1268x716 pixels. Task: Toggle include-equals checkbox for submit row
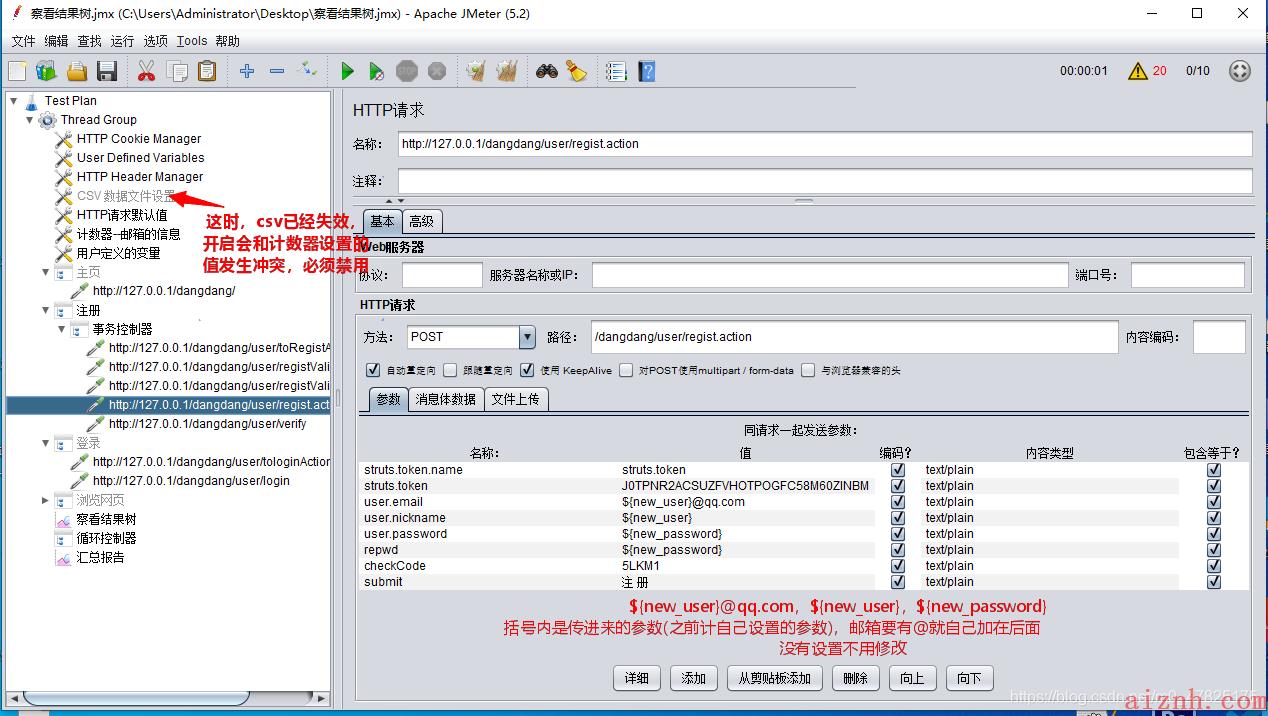(1214, 582)
